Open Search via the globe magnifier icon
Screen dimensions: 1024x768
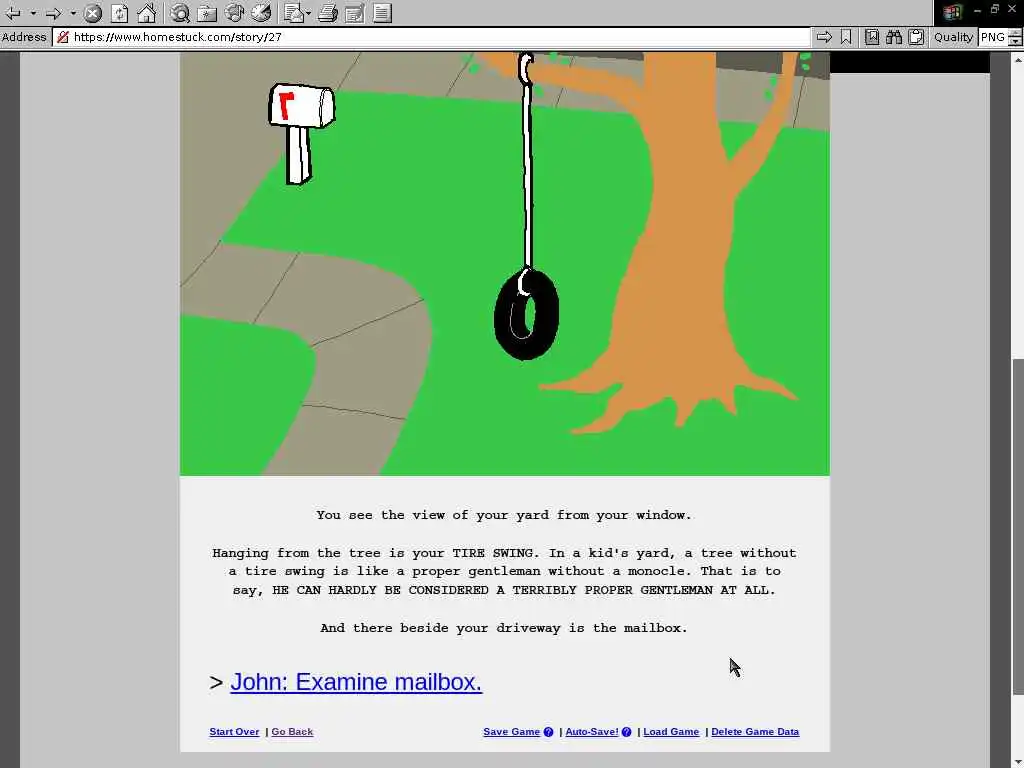[180, 12]
